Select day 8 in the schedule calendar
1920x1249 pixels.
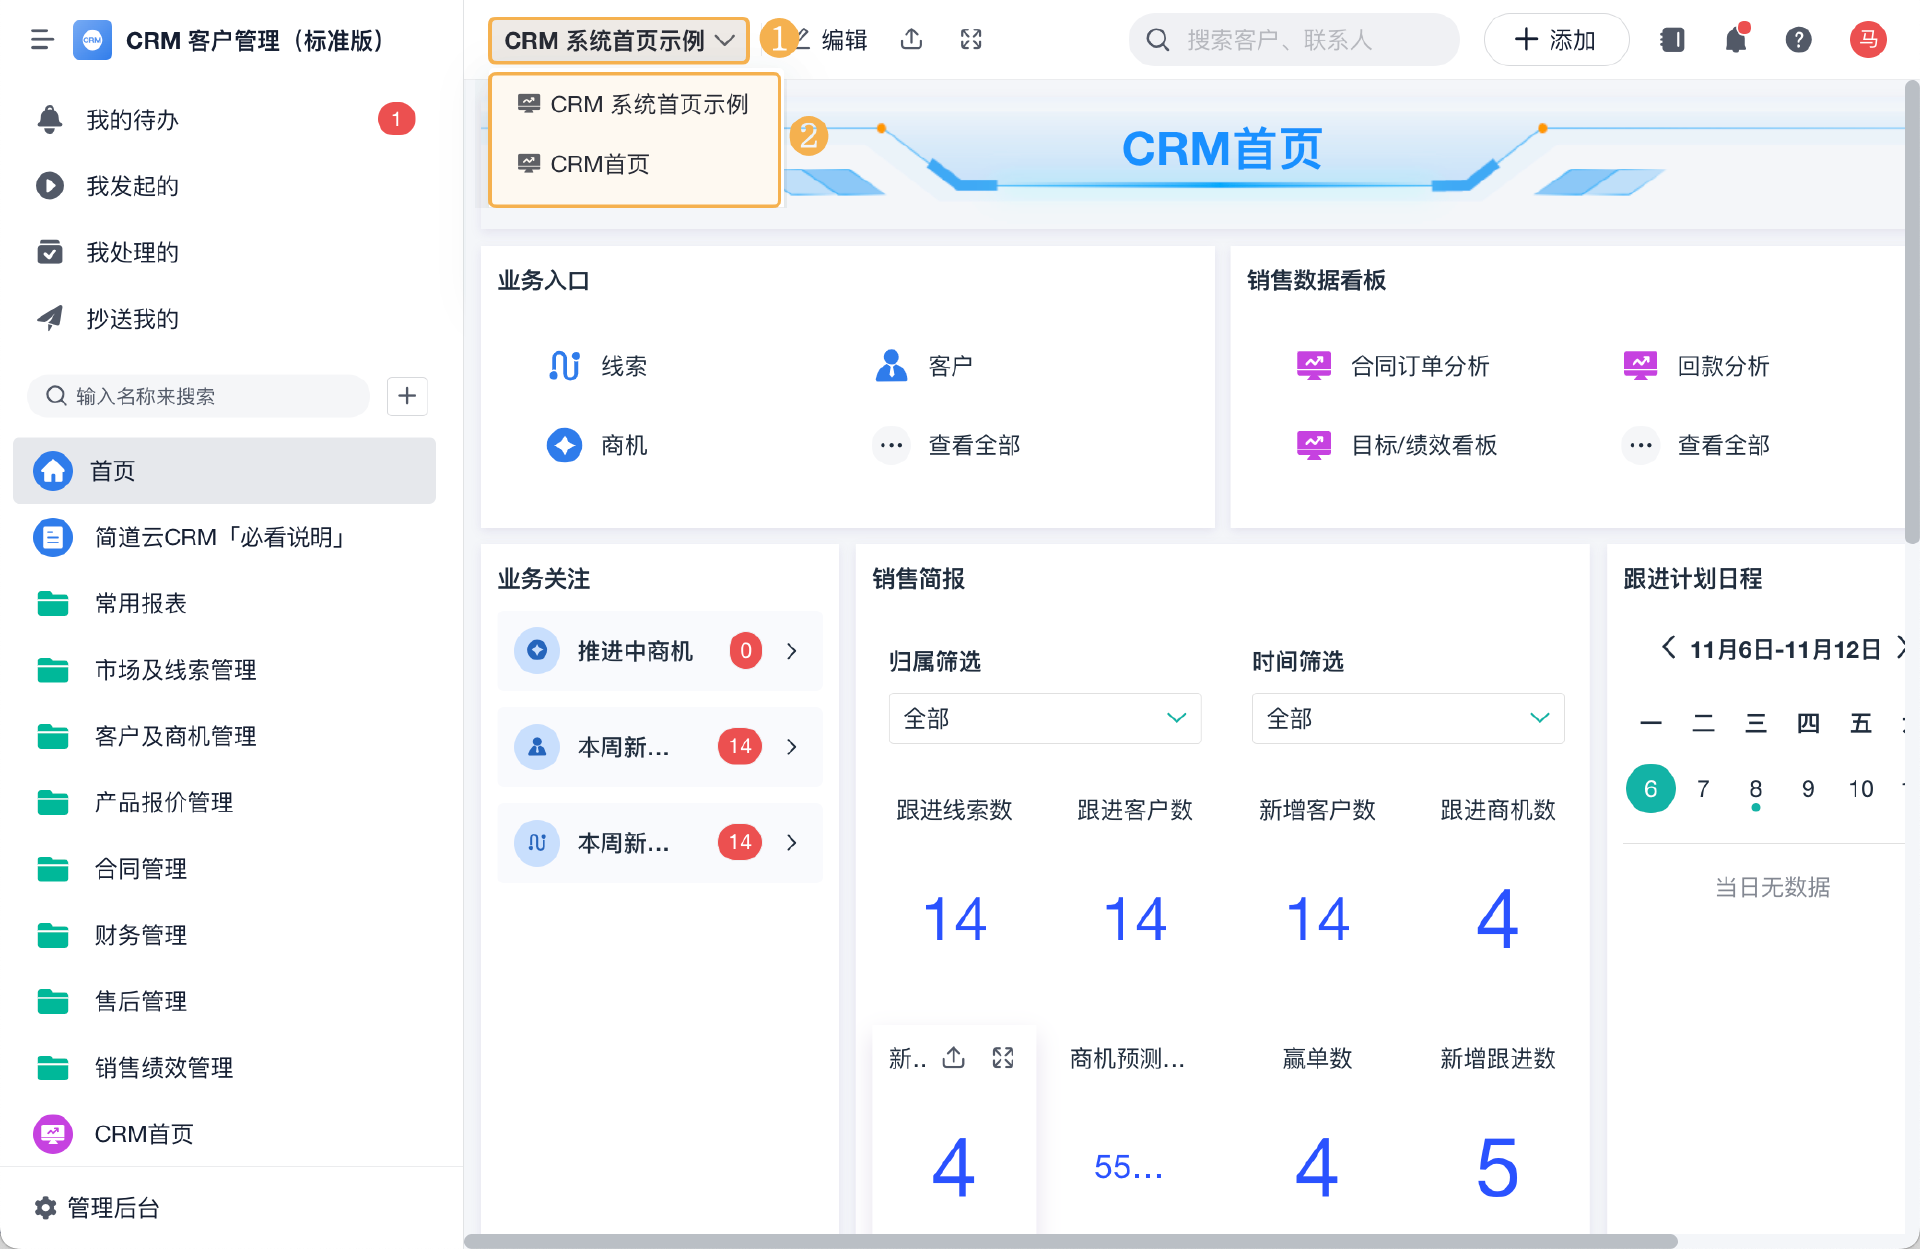coord(1755,789)
